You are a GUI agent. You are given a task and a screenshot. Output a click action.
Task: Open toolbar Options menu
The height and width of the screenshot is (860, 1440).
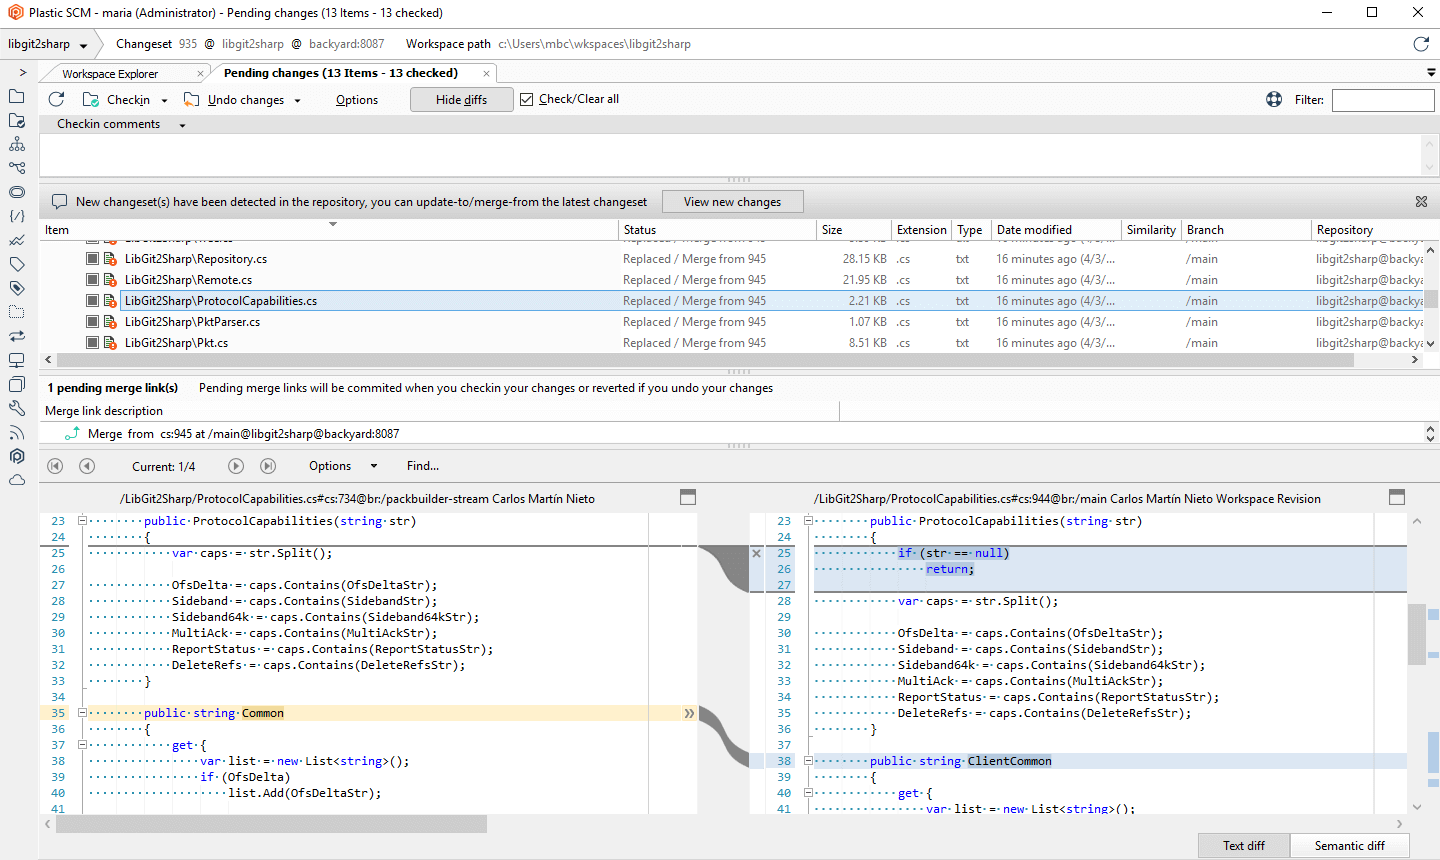pos(357,100)
